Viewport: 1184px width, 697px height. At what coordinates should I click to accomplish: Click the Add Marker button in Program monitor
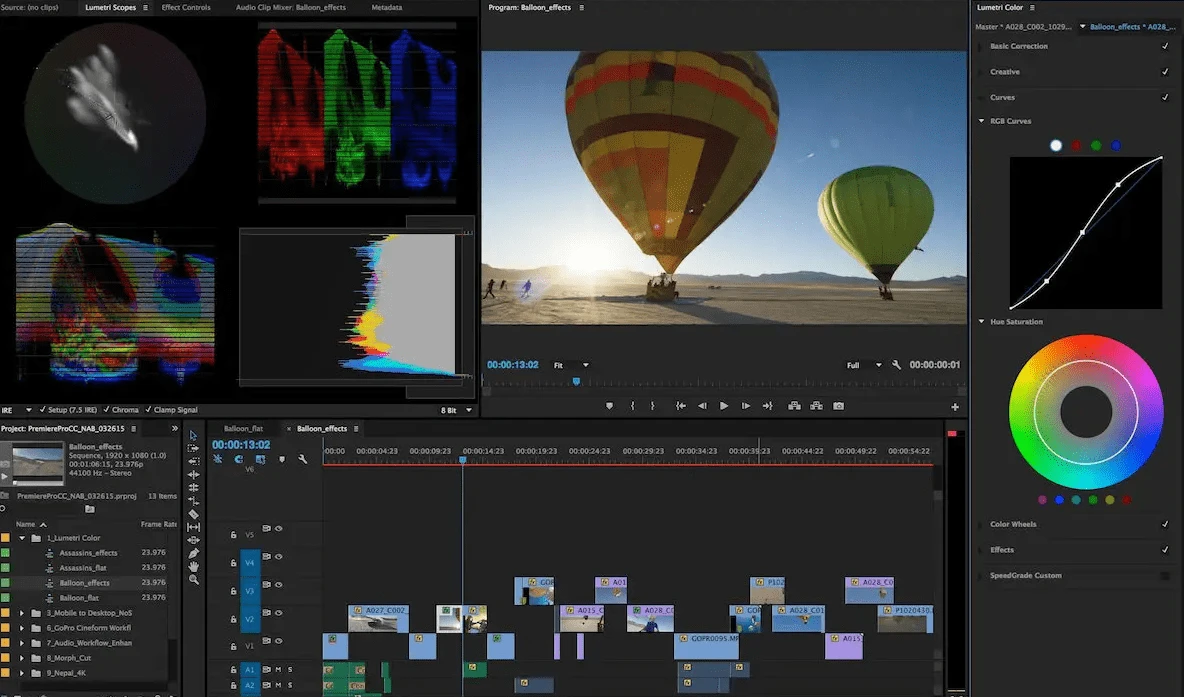609,406
